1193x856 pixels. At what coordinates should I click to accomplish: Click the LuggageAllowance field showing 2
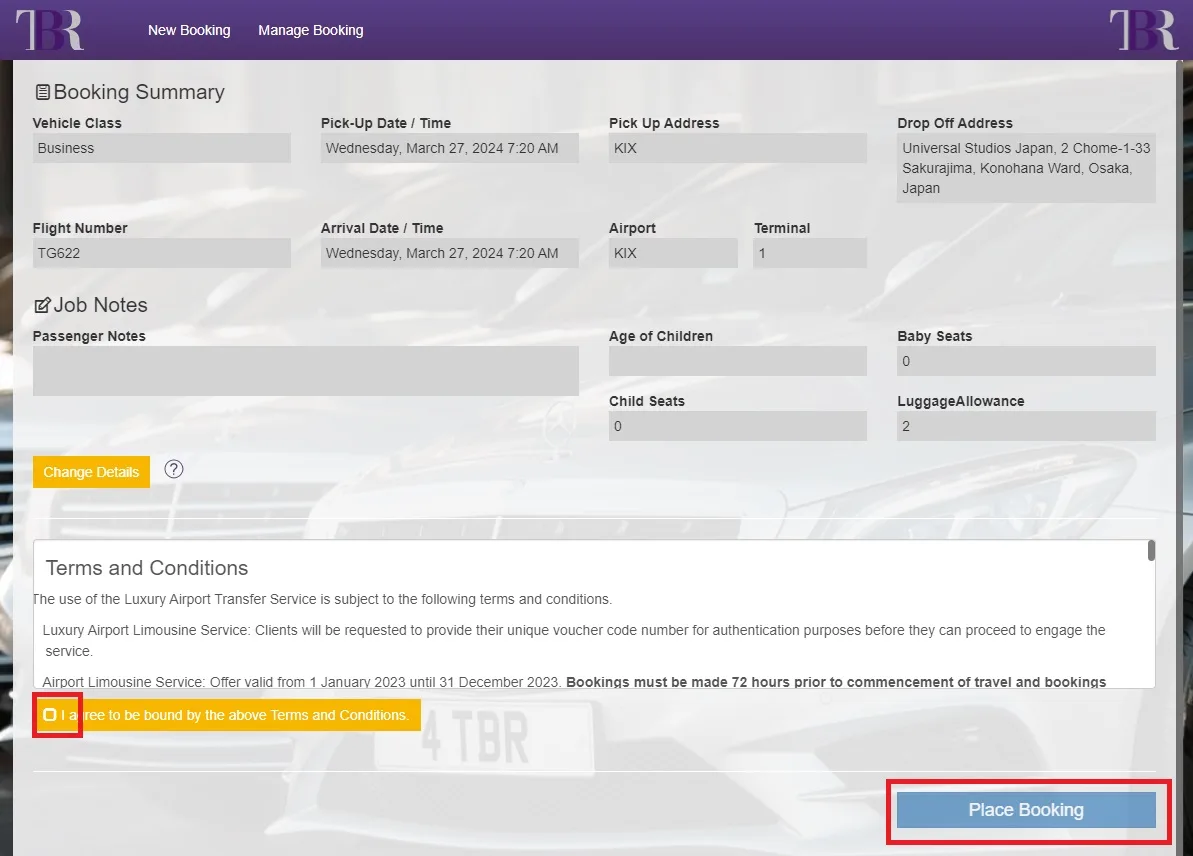coord(1026,426)
